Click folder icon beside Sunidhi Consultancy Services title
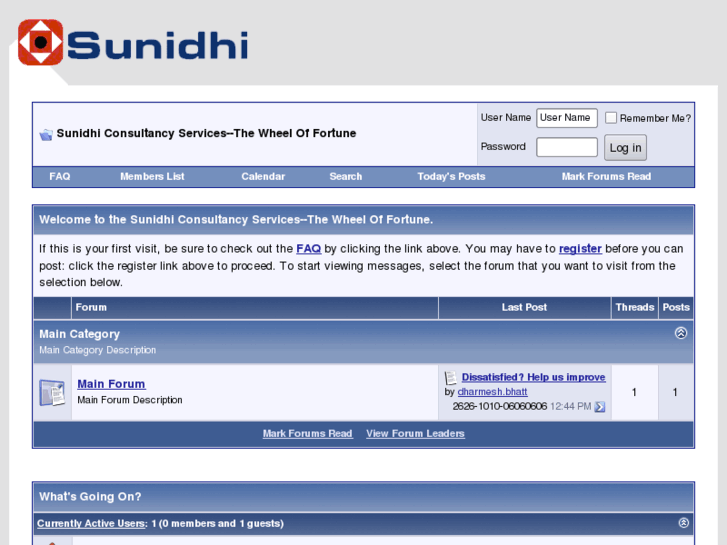 [46, 135]
